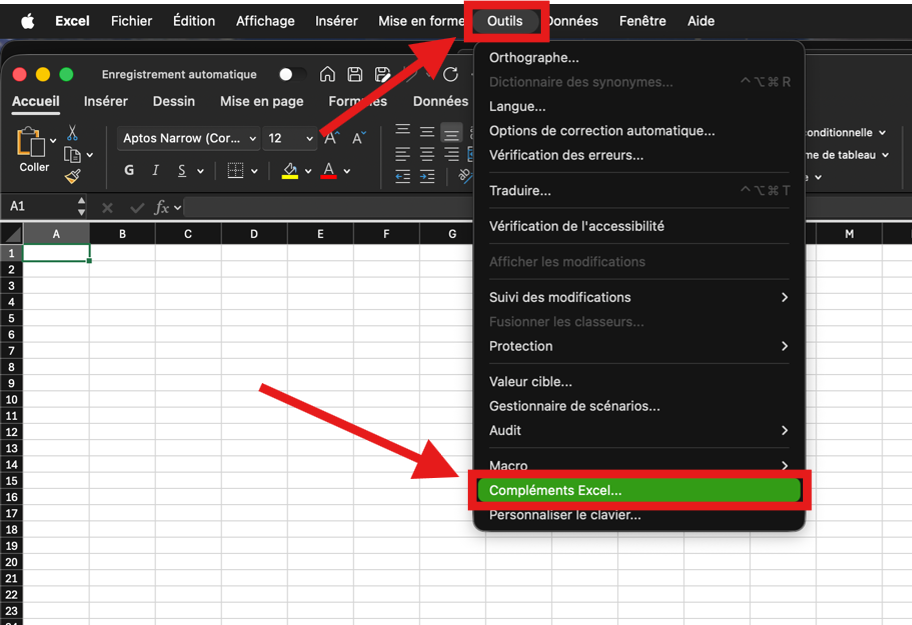Click the Decrease Indent icon
The width and height of the screenshot is (912, 625).
pyautogui.click(x=402, y=177)
